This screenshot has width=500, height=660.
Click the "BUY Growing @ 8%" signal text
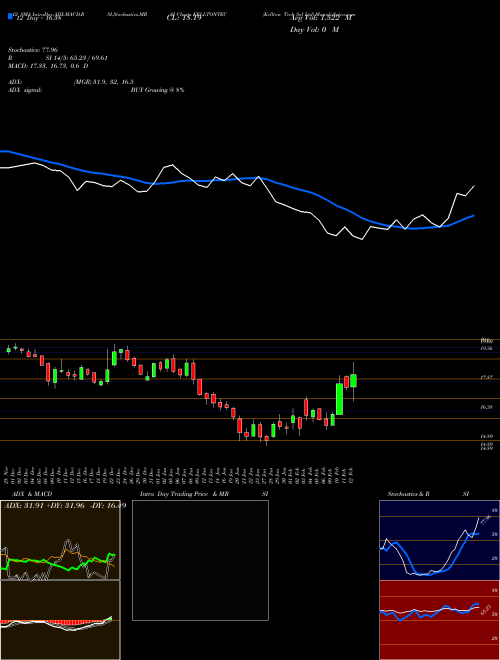pos(157,90)
